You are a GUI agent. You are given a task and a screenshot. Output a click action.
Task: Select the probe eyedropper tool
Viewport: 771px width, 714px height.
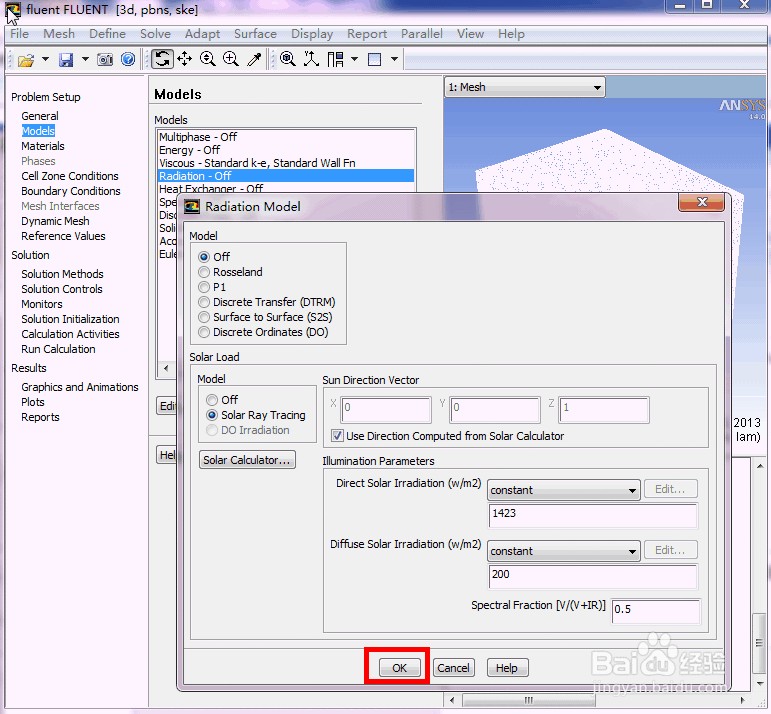point(254,59)
